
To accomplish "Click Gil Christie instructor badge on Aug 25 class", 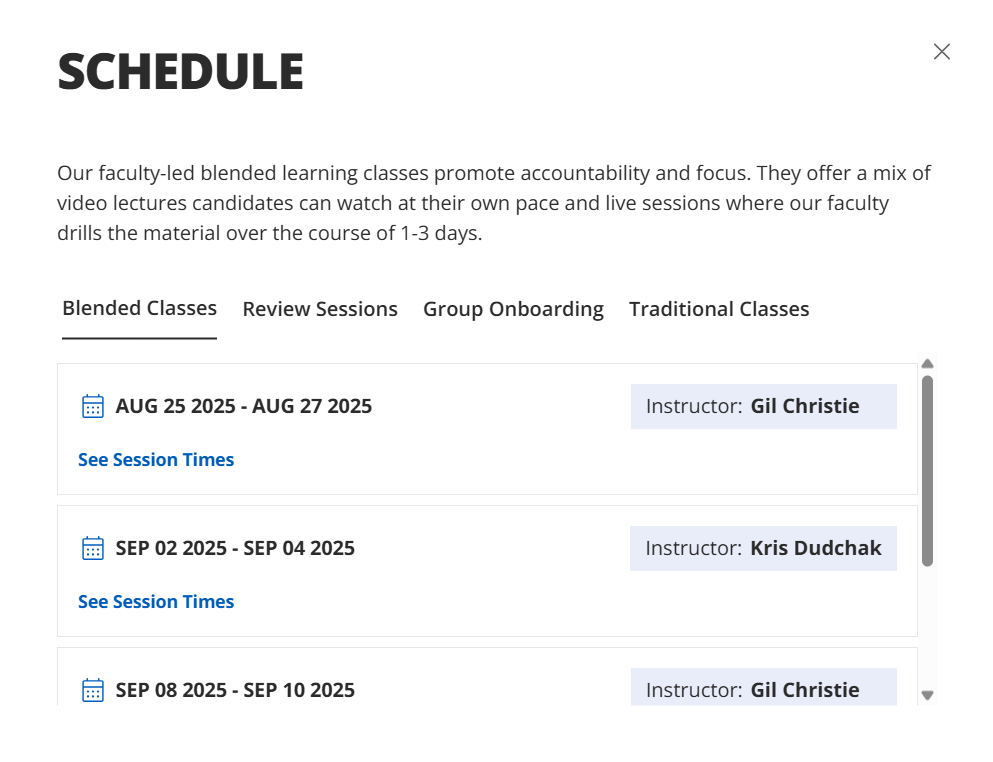I will click(763, 406).
